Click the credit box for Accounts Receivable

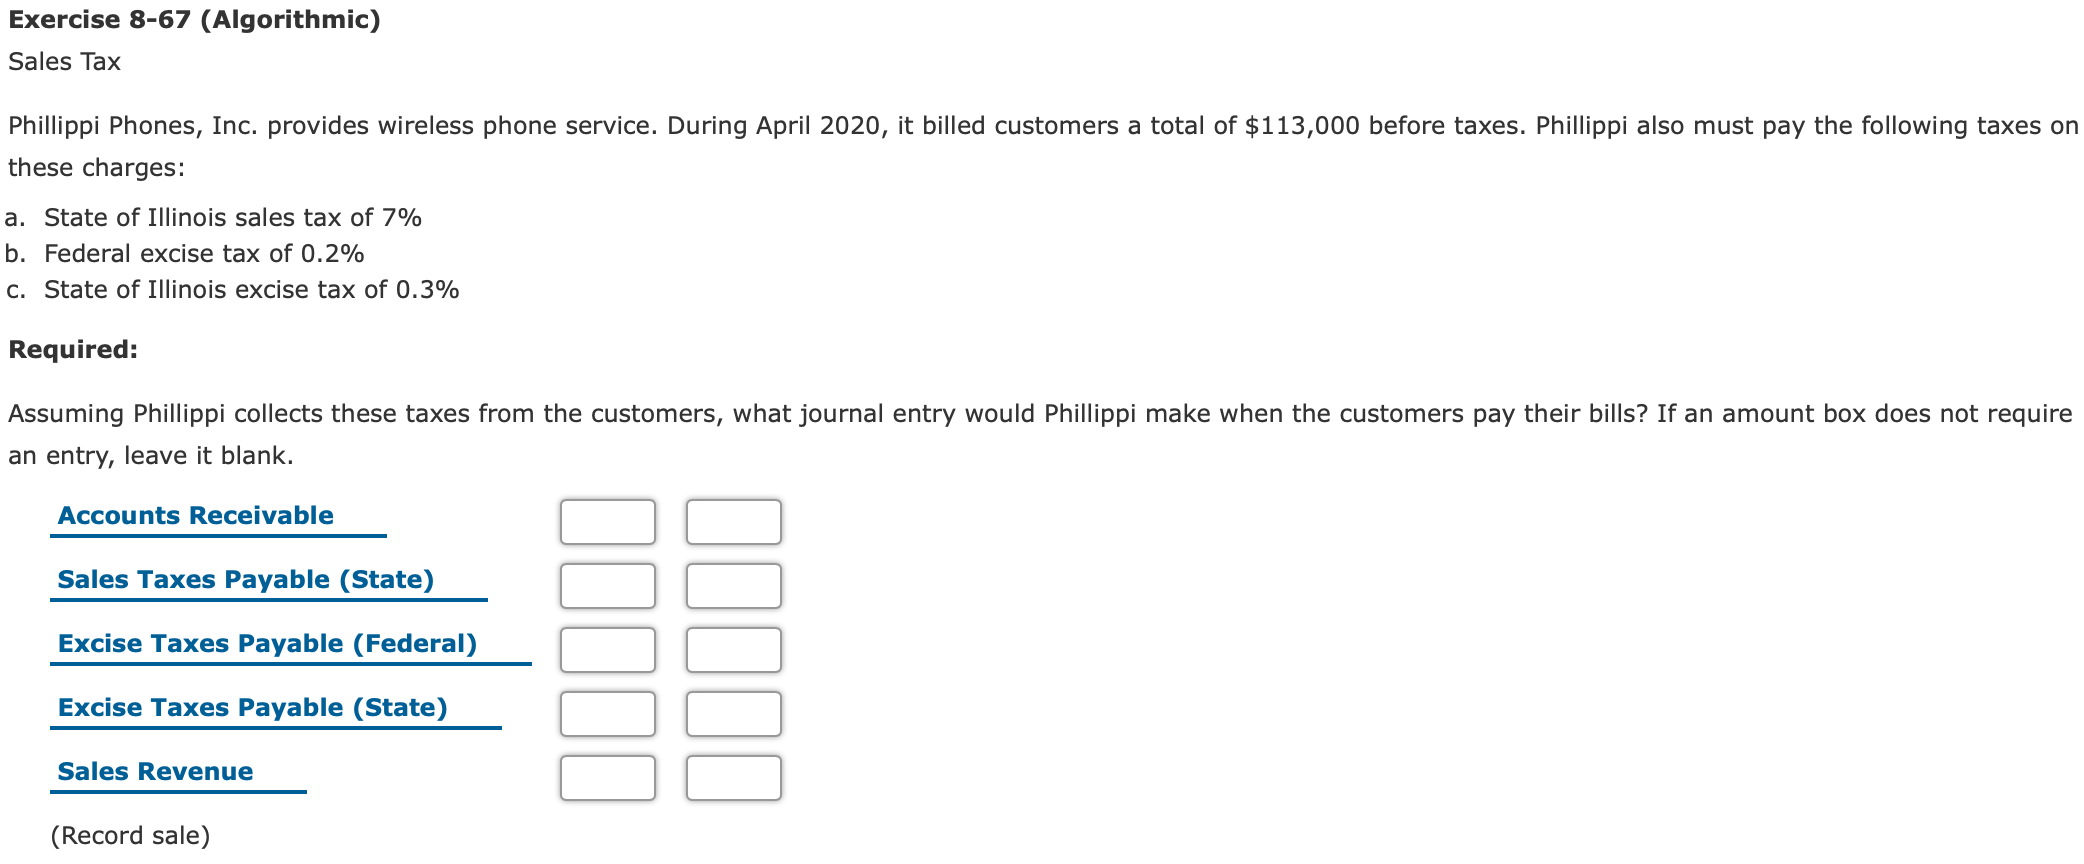click(733, 521)
